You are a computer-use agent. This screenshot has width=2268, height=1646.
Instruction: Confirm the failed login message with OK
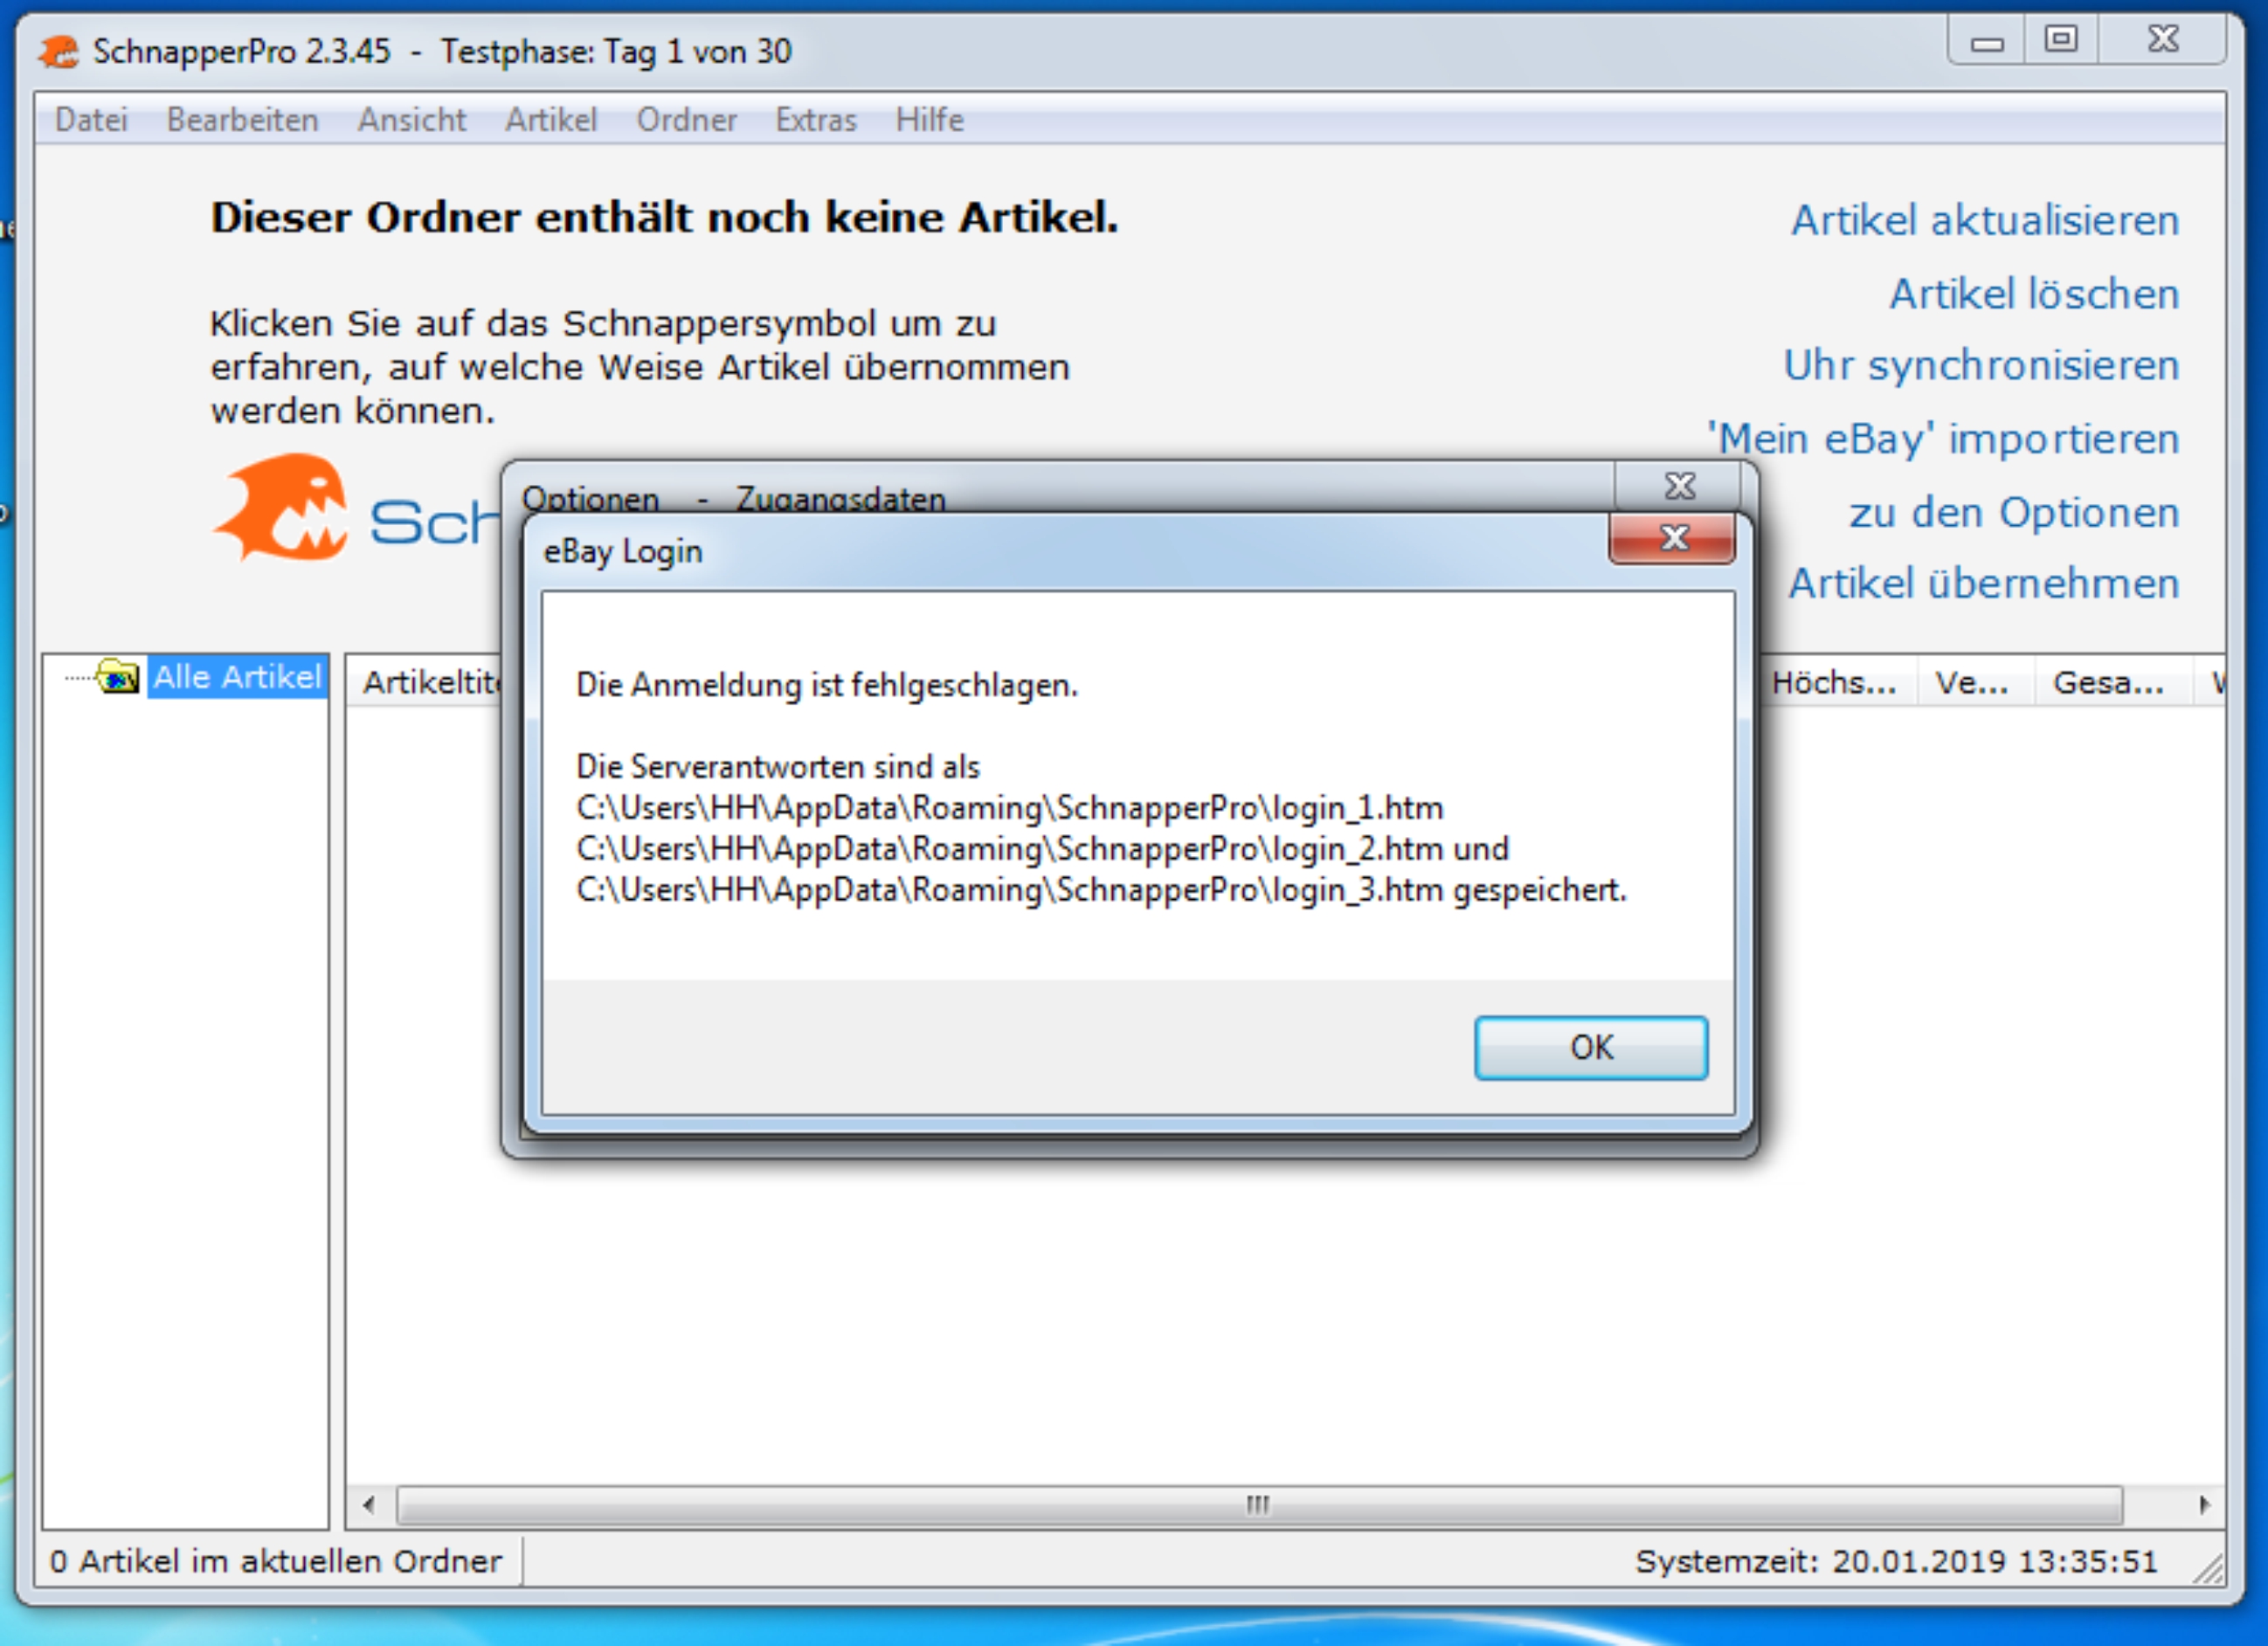[1591, 1047]
